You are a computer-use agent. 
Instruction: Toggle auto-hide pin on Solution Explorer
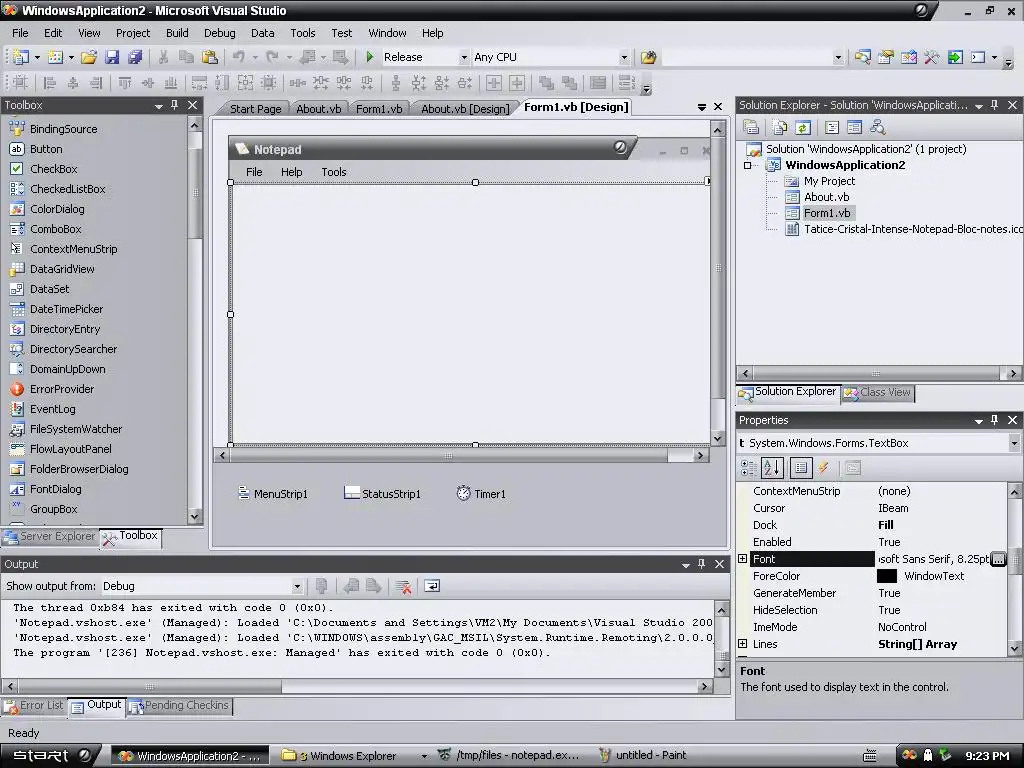point(995,105)
